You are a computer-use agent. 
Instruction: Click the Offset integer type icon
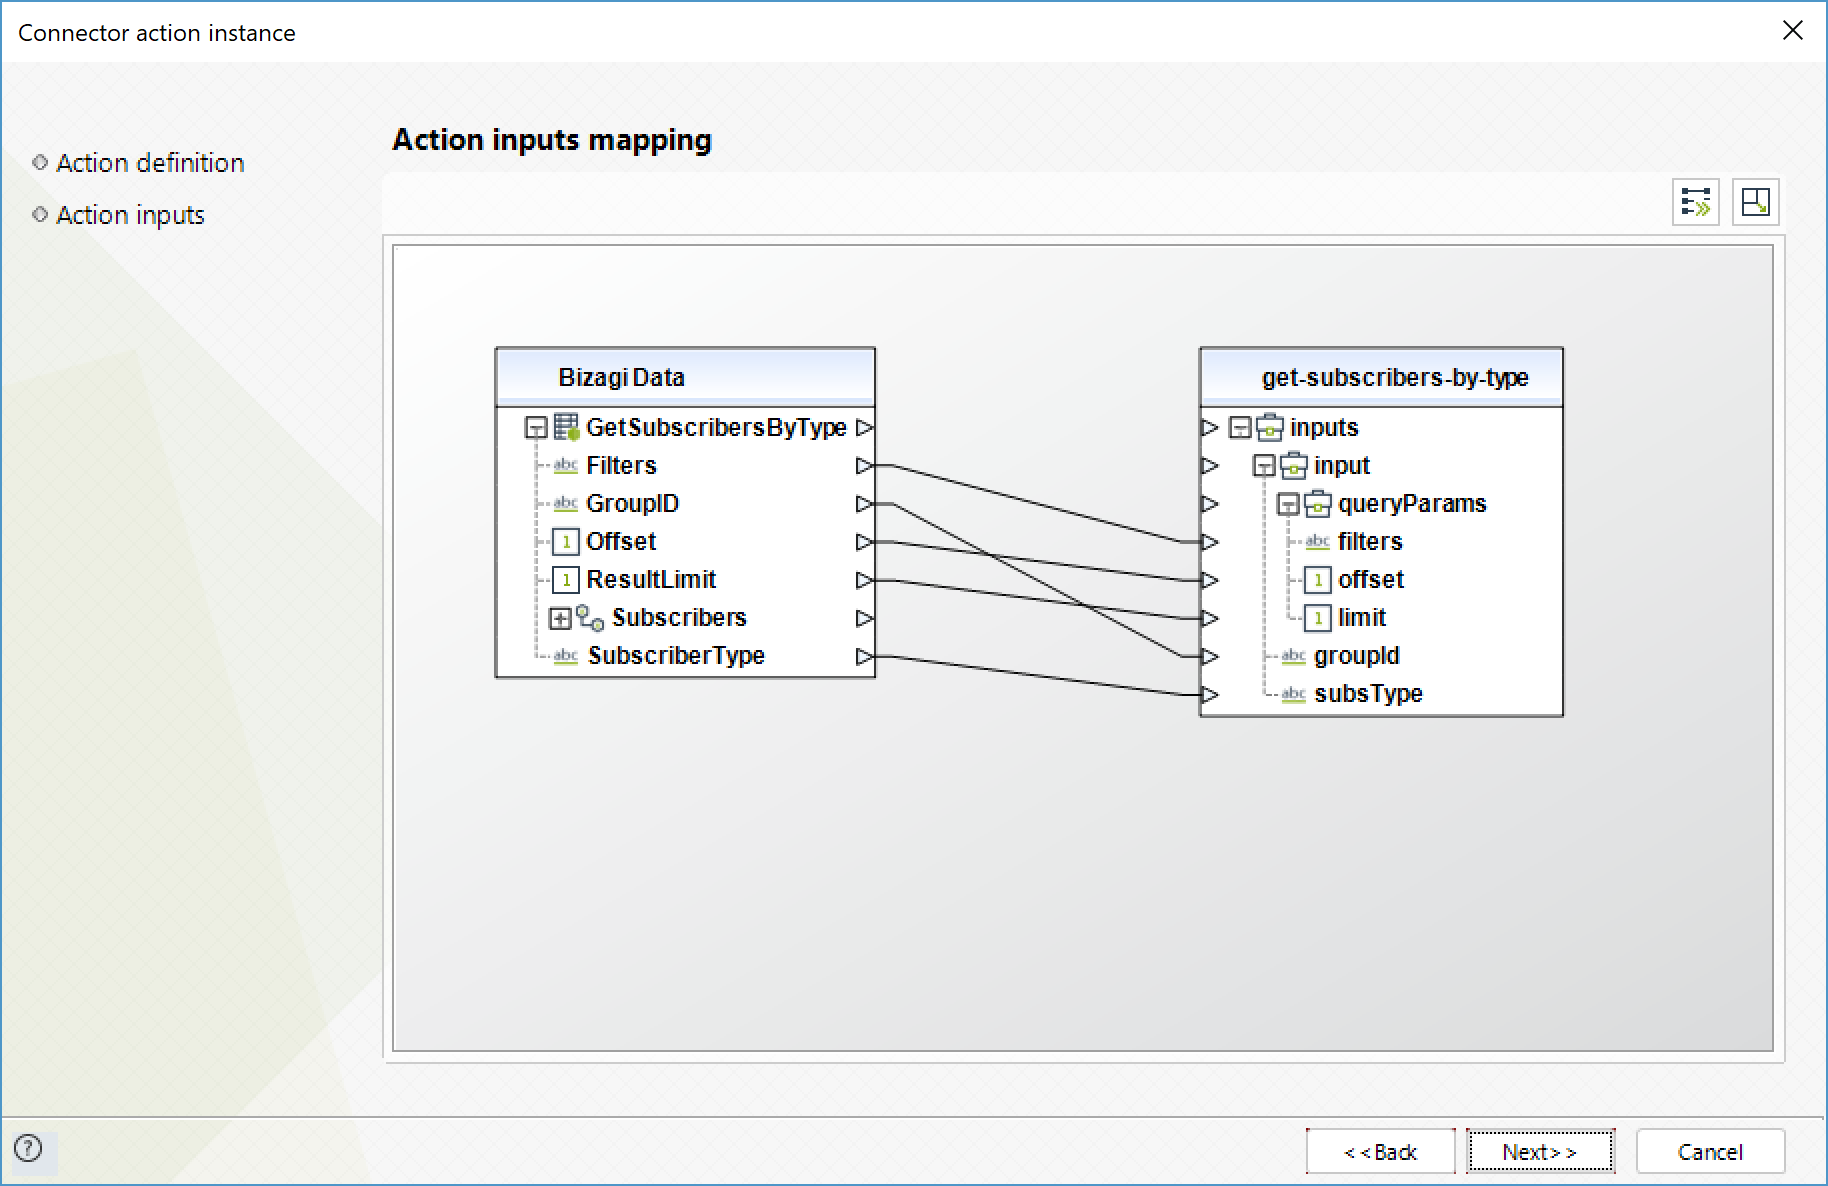pos(566,542)
